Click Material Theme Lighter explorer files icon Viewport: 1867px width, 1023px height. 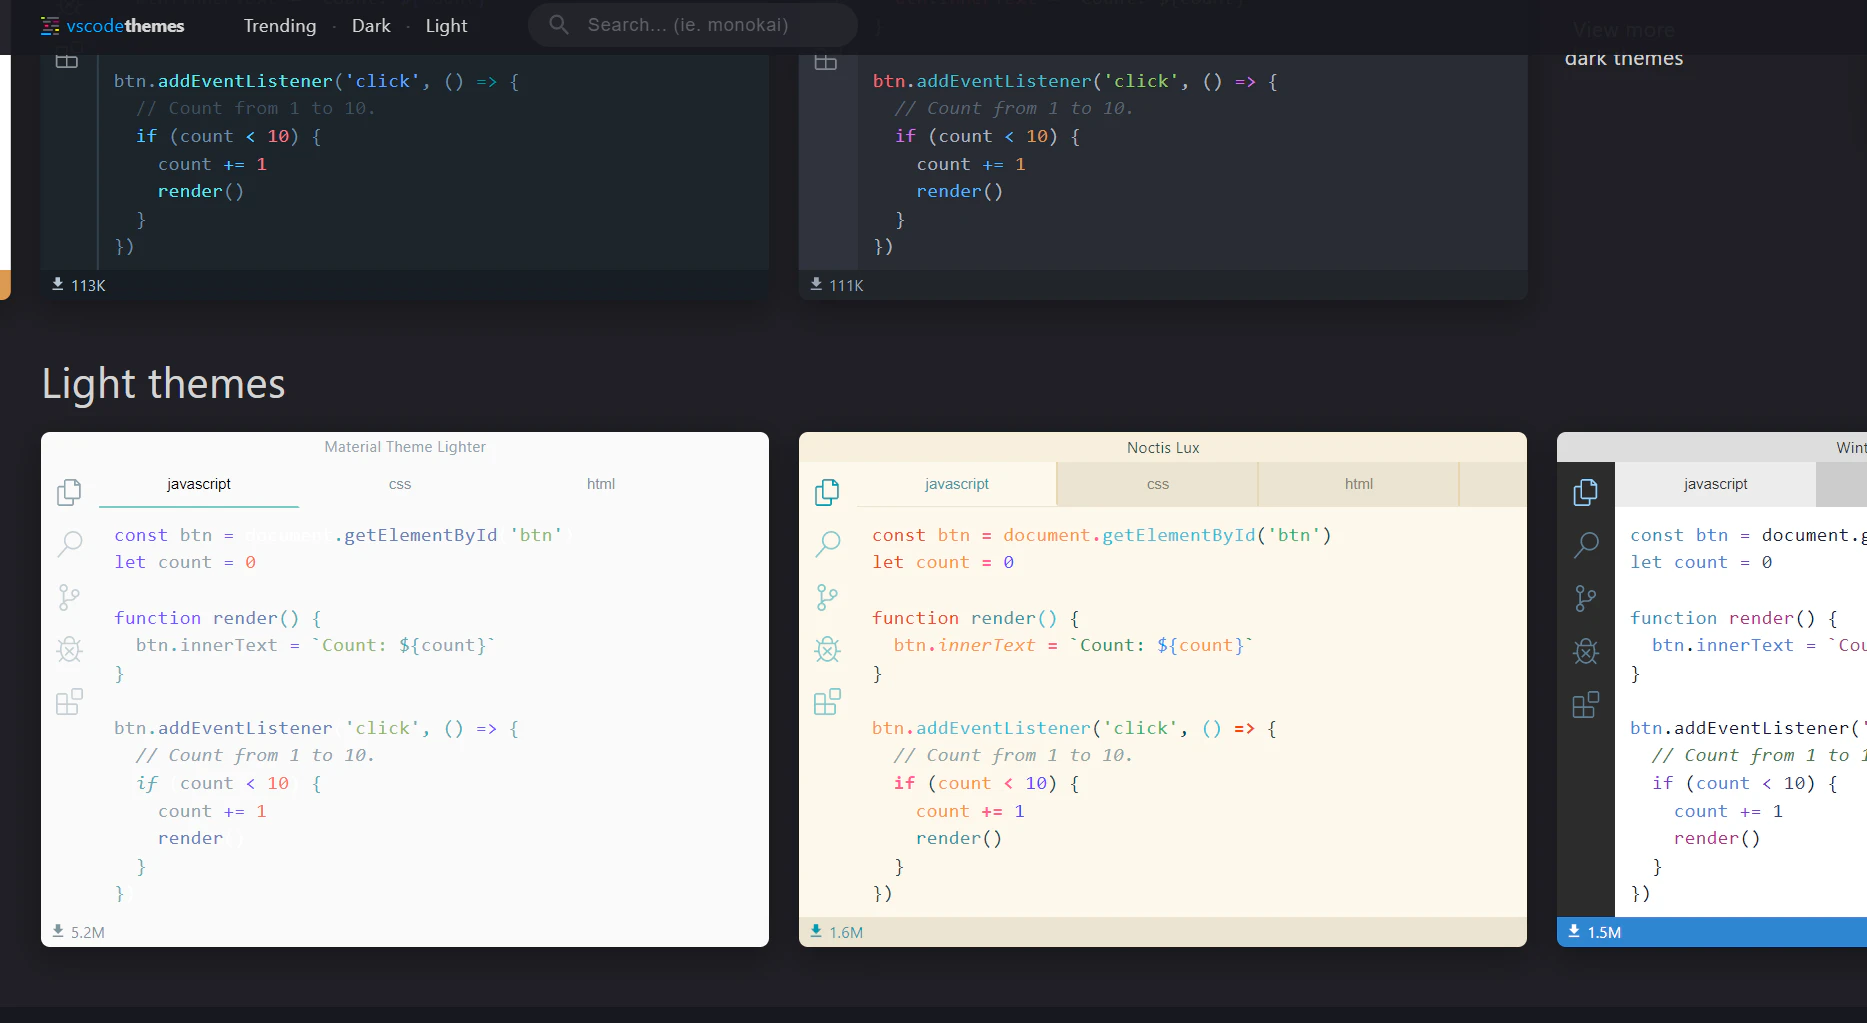pos(69,492)
